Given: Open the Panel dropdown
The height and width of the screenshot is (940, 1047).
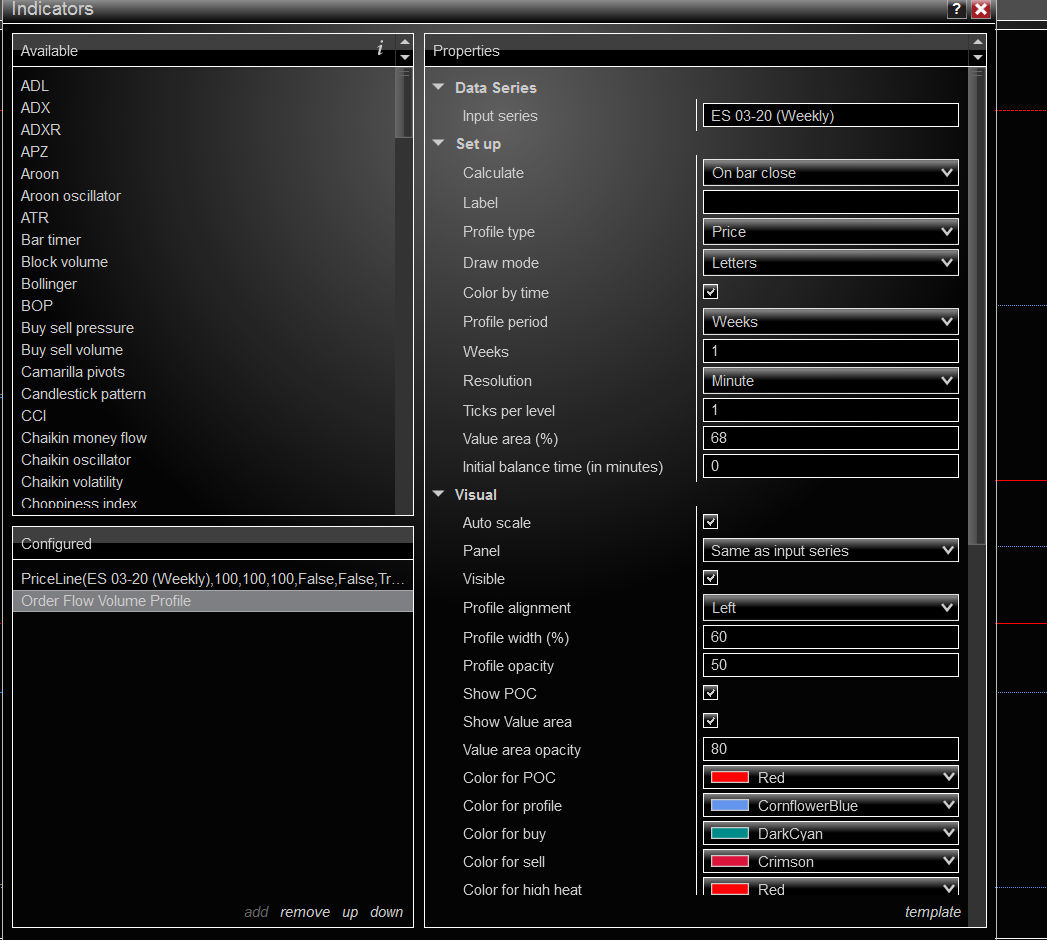Looking at the screenshot, I should pyautogui.click(x=831, y=551).
